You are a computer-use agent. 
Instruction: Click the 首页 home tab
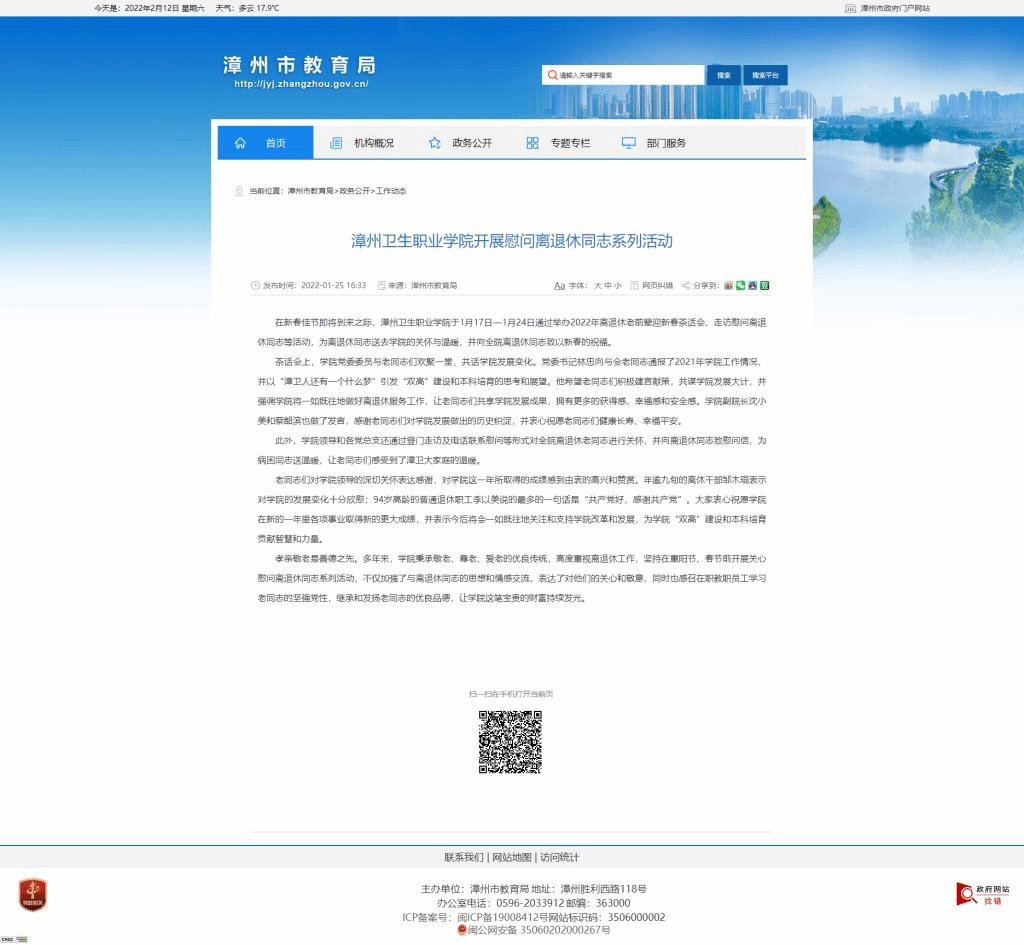click(x=265, y=143)
